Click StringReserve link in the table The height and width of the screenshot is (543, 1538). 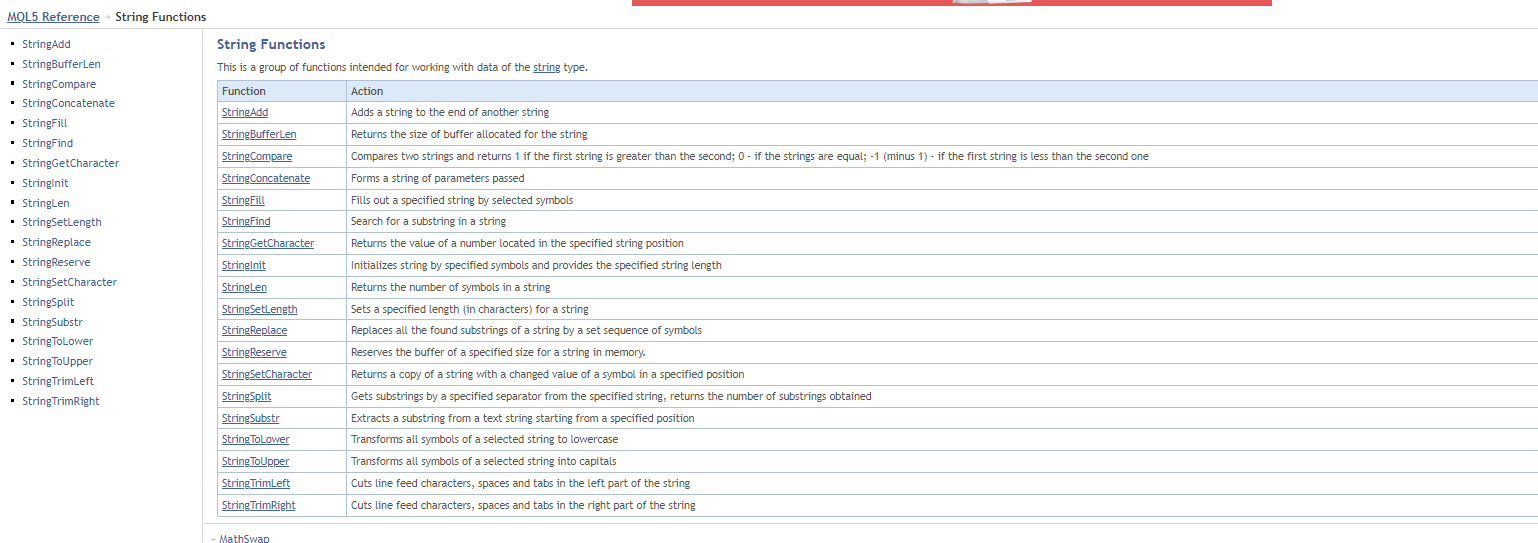tap(254, 352)
